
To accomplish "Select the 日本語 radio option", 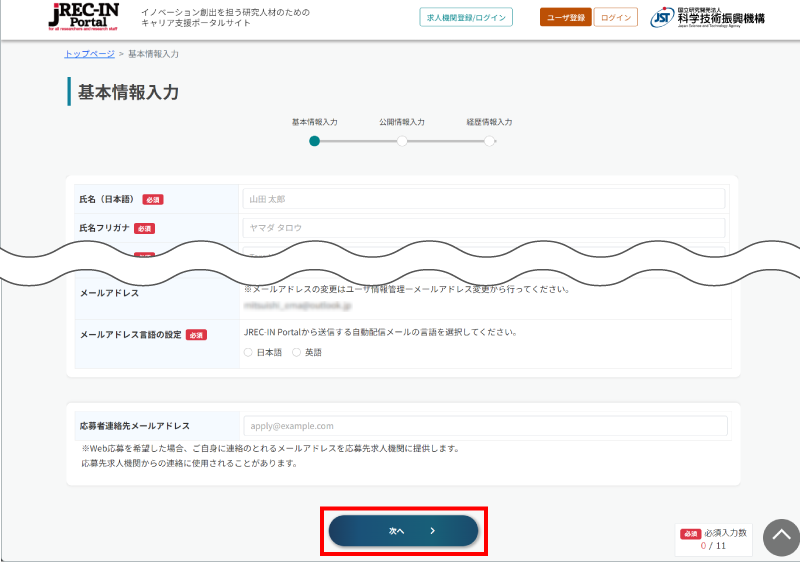I will click(x=248, y=352).
